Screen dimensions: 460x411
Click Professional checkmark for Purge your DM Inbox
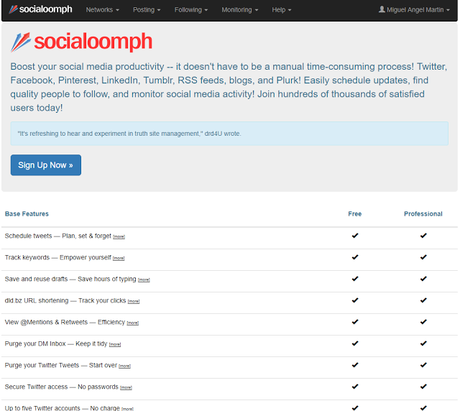click(423, 343)
